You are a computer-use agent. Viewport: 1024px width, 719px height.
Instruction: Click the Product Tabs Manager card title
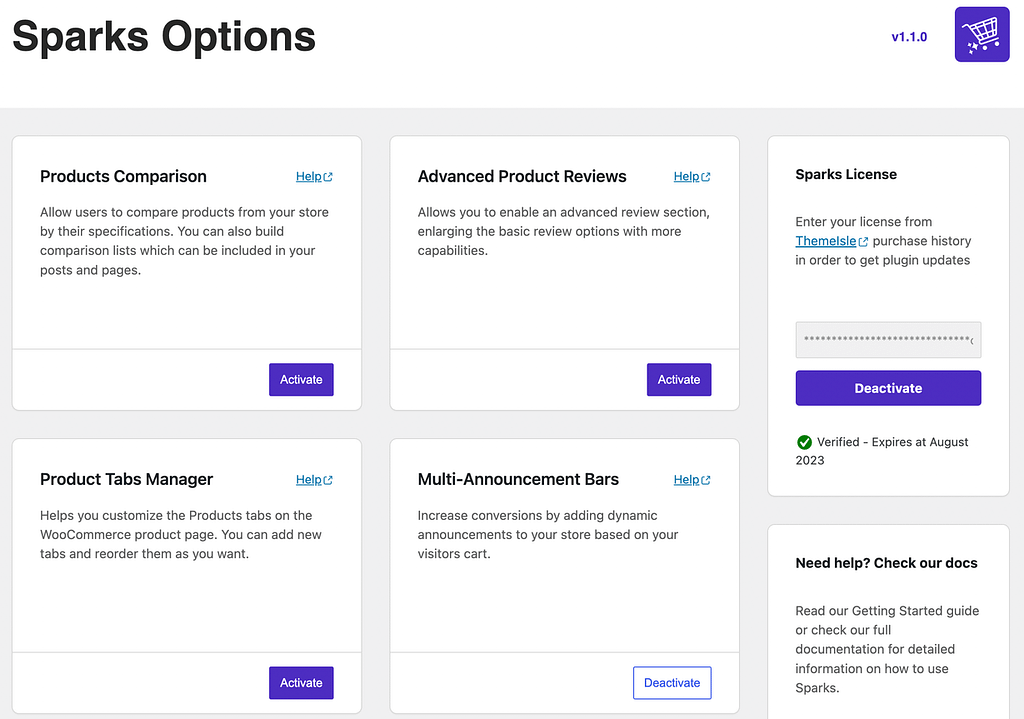pos(127,479)
